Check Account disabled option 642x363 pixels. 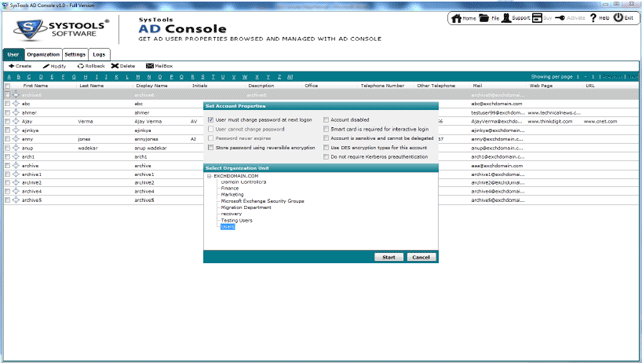[x=326, y=120]
